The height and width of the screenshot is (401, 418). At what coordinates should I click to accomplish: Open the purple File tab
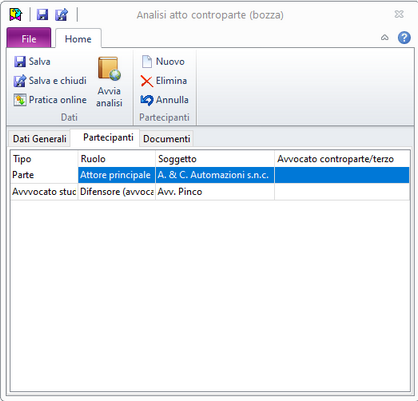pos(29,38)
